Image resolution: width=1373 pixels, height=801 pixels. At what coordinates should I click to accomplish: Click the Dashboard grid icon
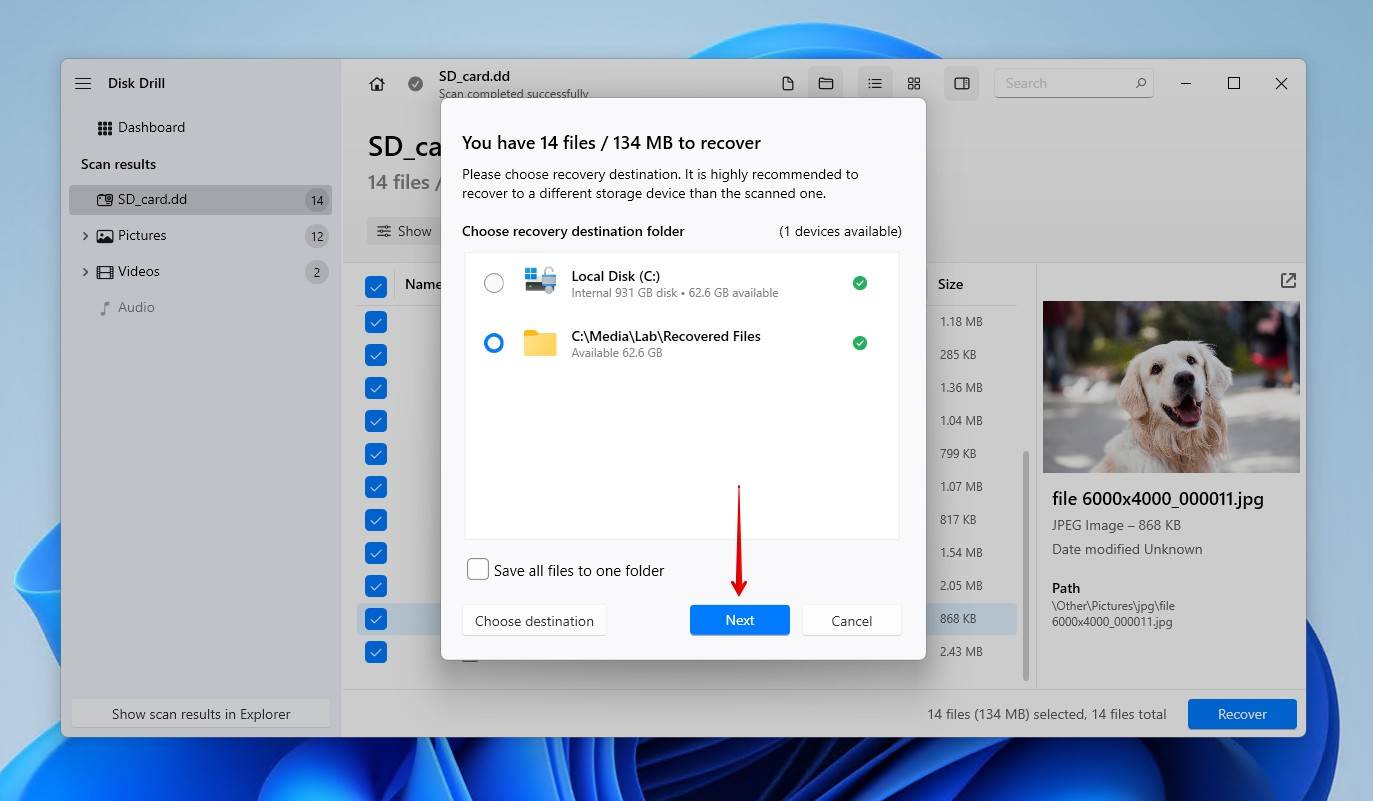pos(105,128)
